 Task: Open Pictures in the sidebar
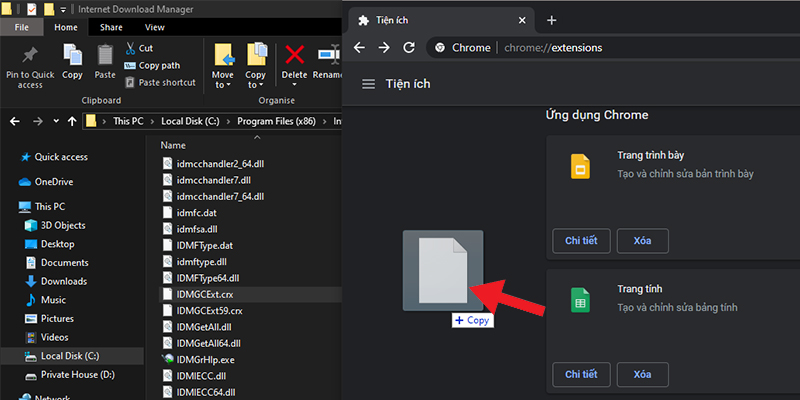pos(49,318)
